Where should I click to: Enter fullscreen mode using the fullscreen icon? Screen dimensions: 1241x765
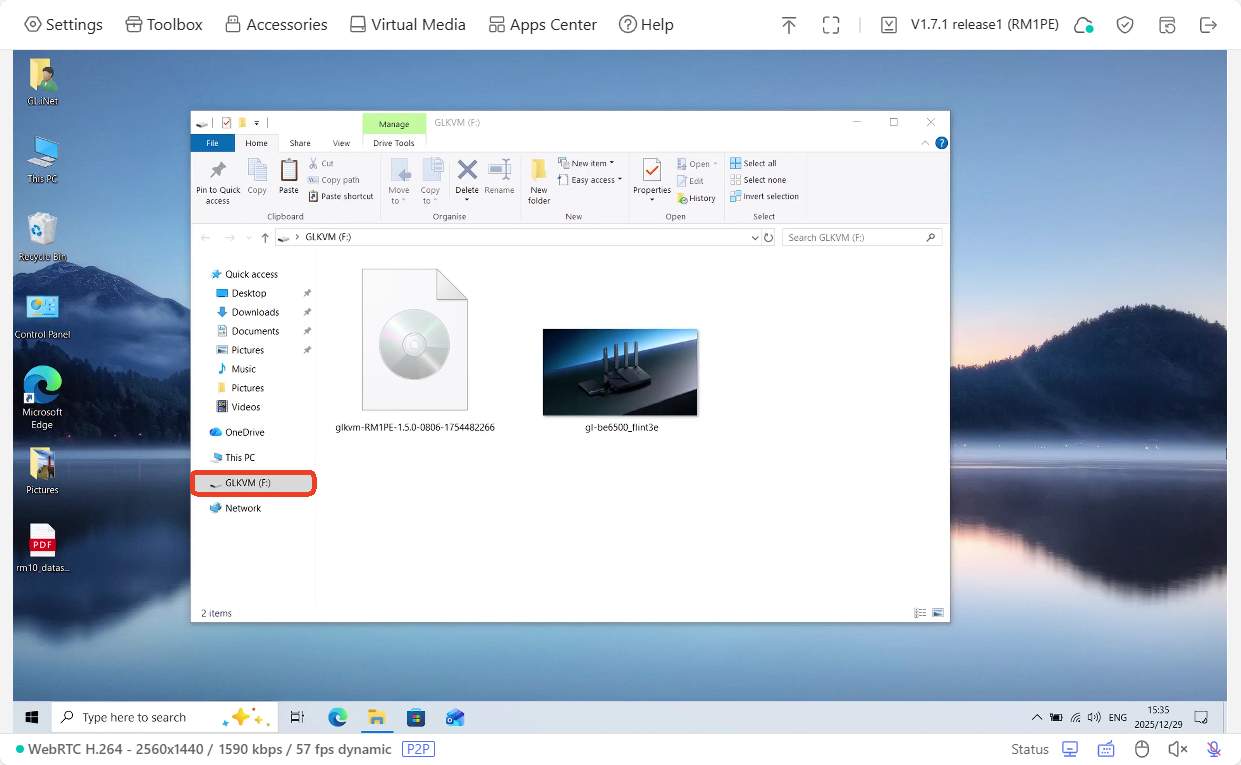pos(831,24)
